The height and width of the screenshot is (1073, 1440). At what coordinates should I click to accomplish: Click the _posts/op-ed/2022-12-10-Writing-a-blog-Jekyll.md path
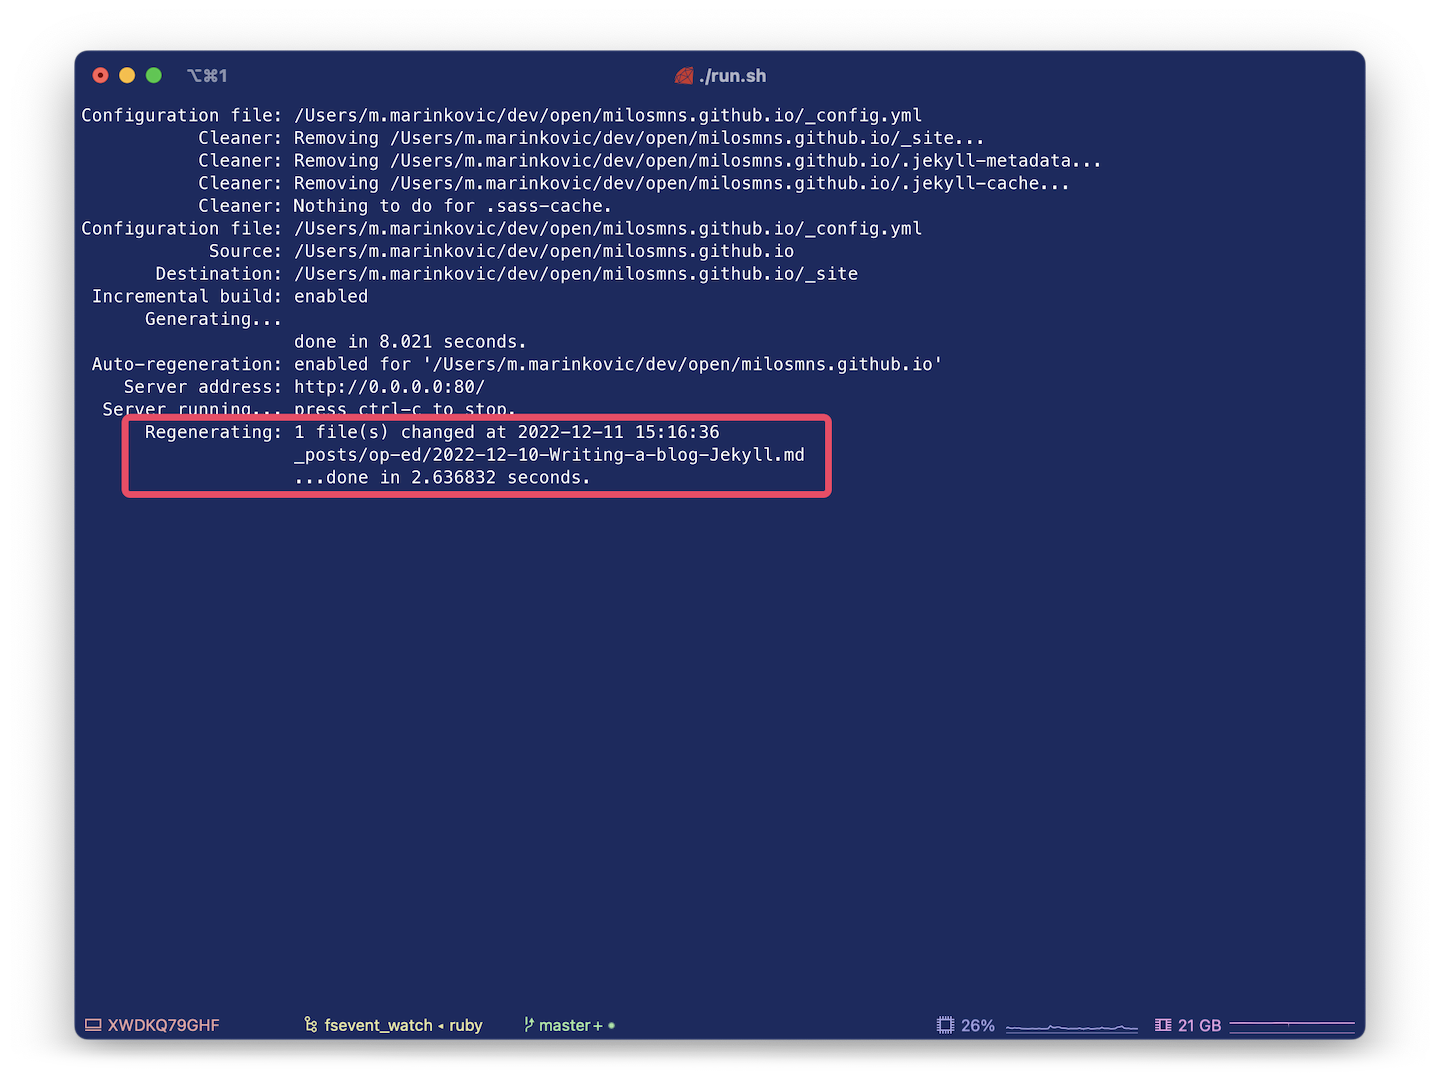[x=549, y=455]
